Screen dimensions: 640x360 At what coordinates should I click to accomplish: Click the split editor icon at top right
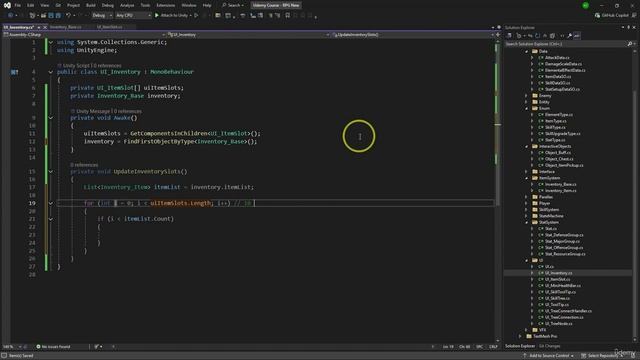click(x=498, y=35)
